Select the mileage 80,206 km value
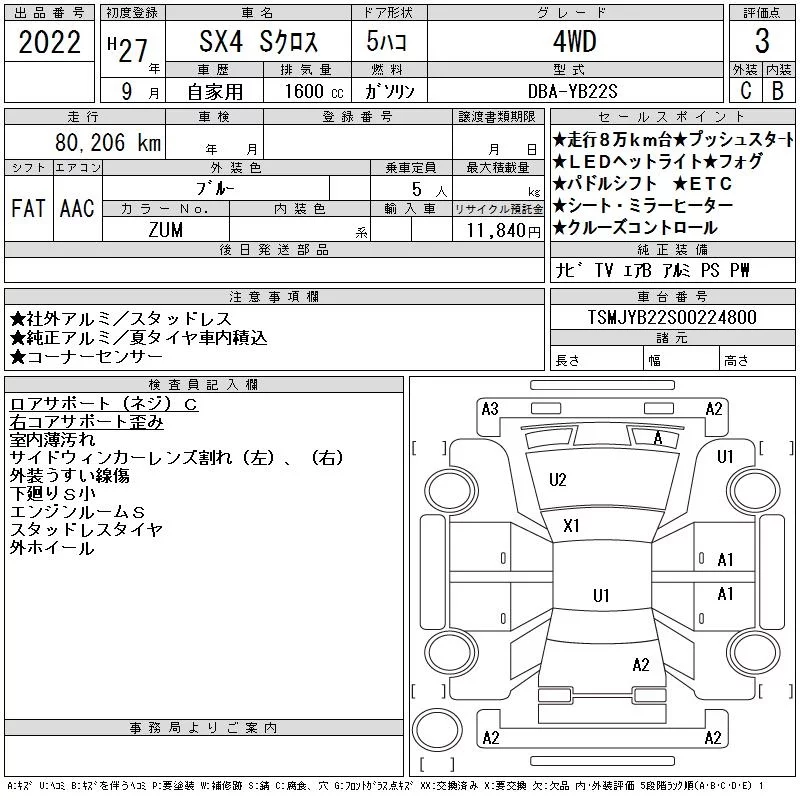Screen dimensions: 800x800 (108, 142)
